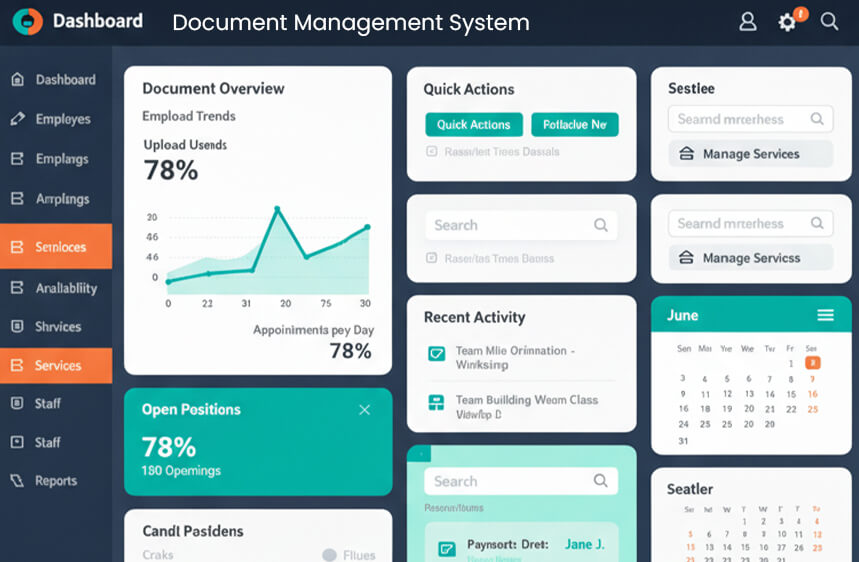859x562 pixels.
Task: Expand the first Manage Services option
Action: click(750, 154)
